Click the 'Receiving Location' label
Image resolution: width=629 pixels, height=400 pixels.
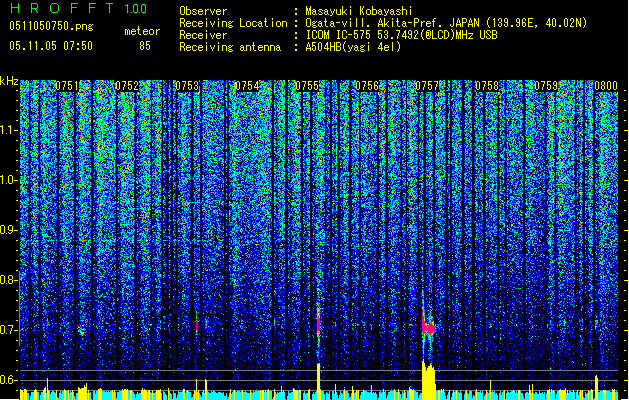coord(233,23)
